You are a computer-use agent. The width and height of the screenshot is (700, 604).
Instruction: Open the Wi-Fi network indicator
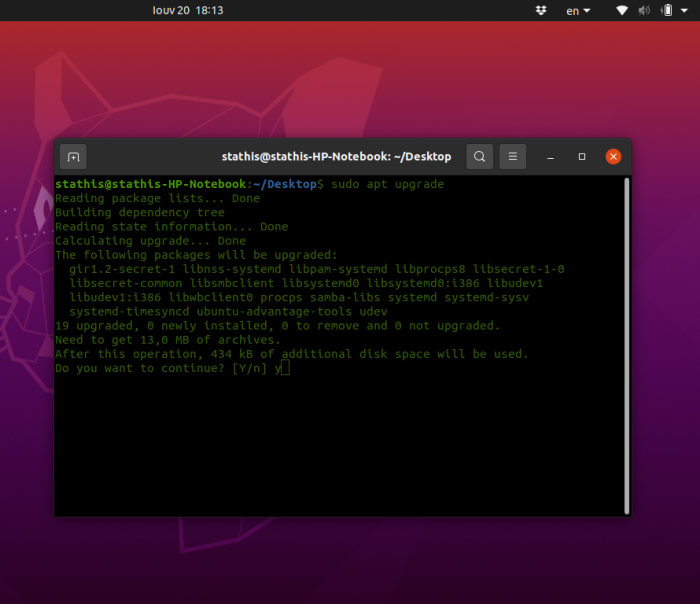pyautogui.click(x=621, y=10)
